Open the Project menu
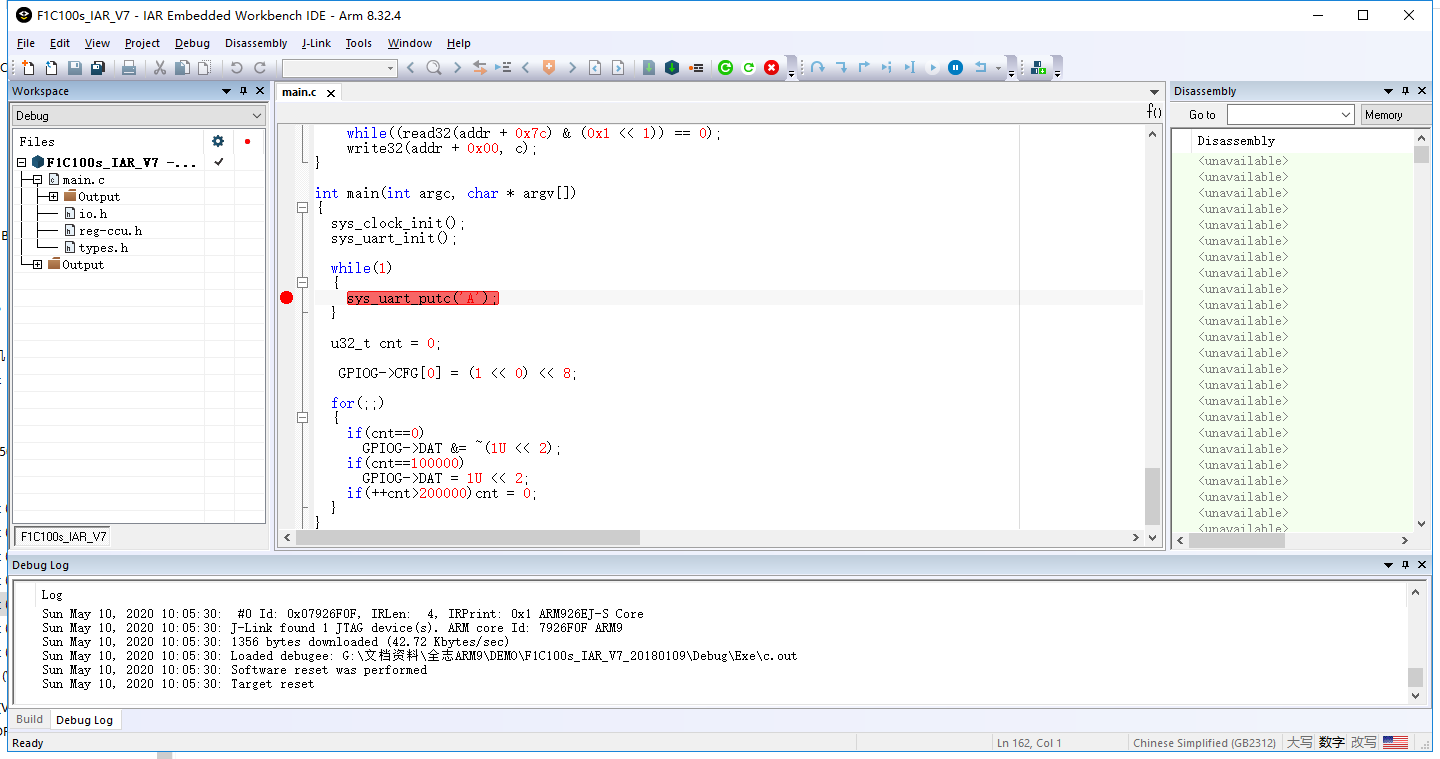The height and width of the screenshot is (759, 1440). 142,43
